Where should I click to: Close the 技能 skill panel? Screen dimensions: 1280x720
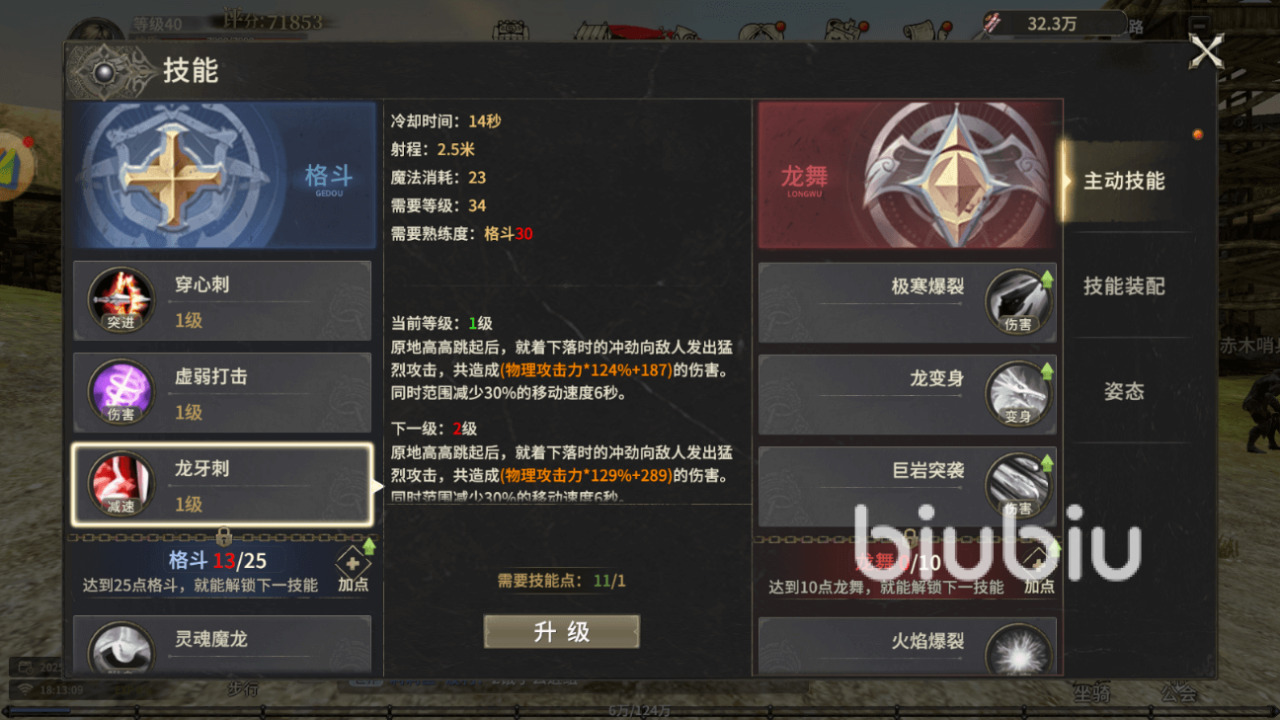point(1207,51)
